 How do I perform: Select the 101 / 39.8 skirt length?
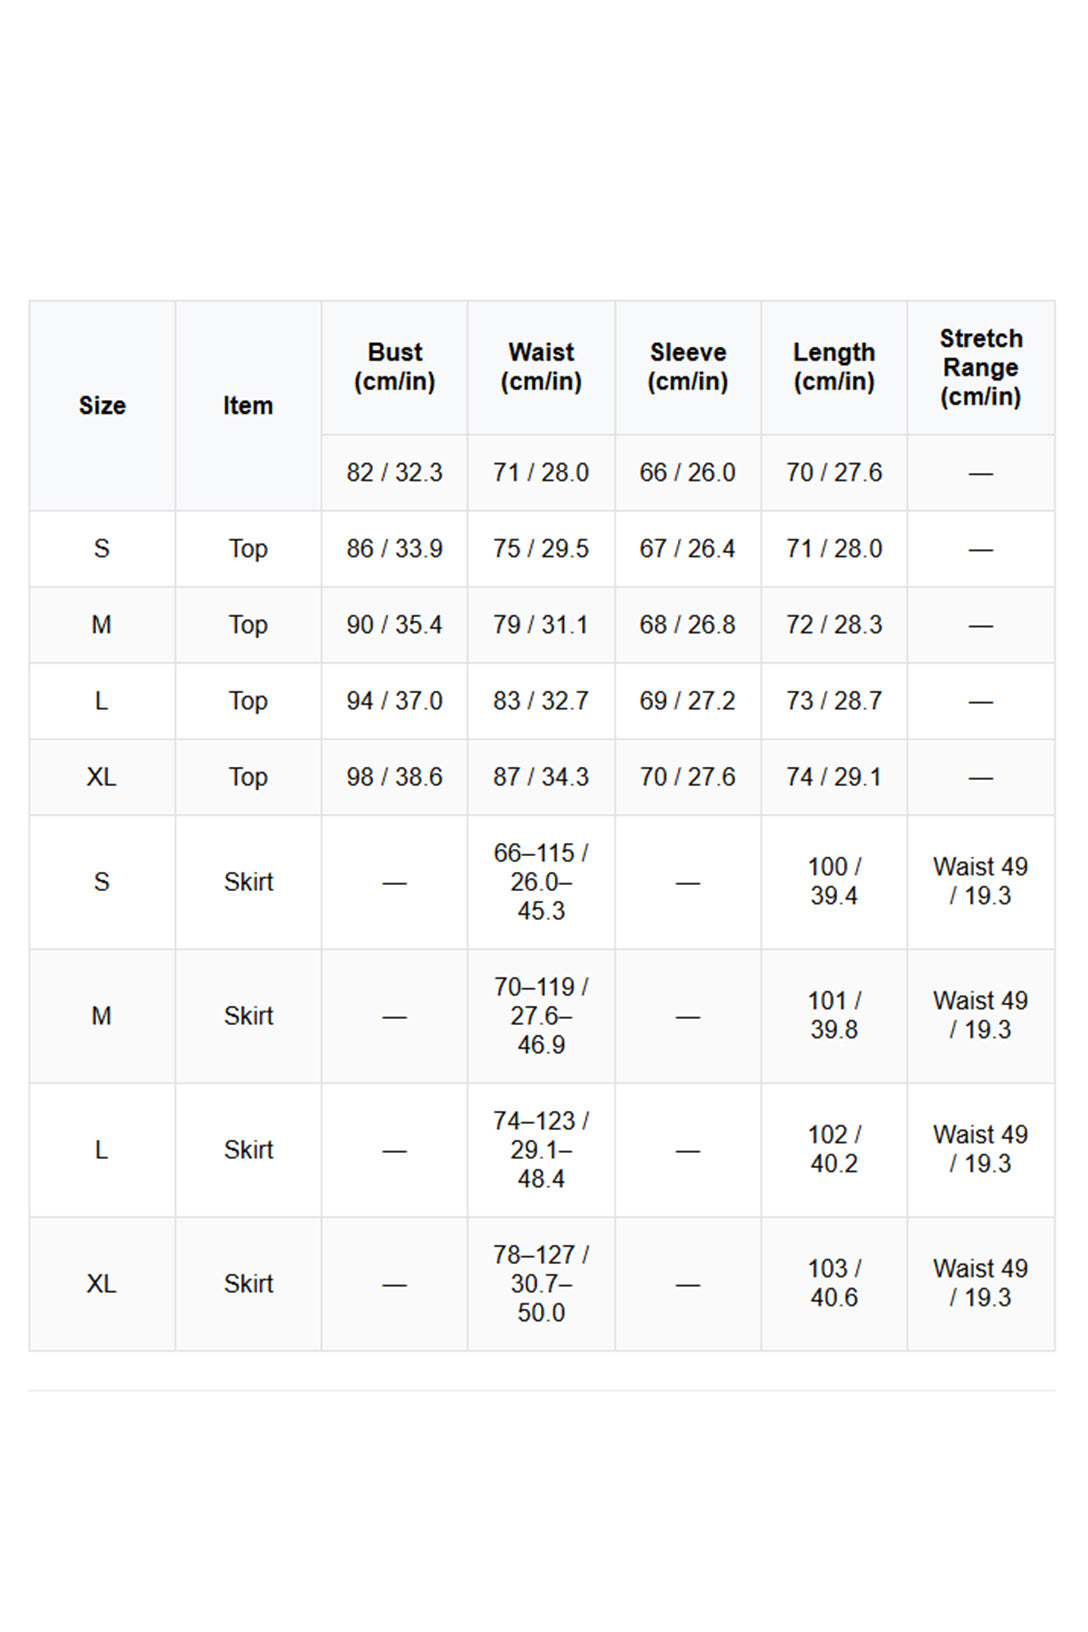point(834,1016)
